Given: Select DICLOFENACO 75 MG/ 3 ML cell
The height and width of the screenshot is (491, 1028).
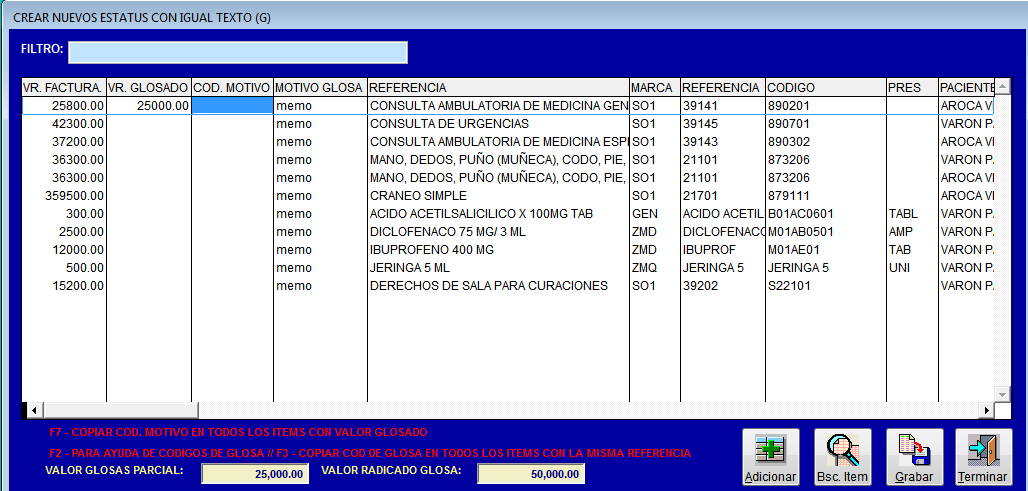Looking at the screenshot, I should (x=498, y=232).
